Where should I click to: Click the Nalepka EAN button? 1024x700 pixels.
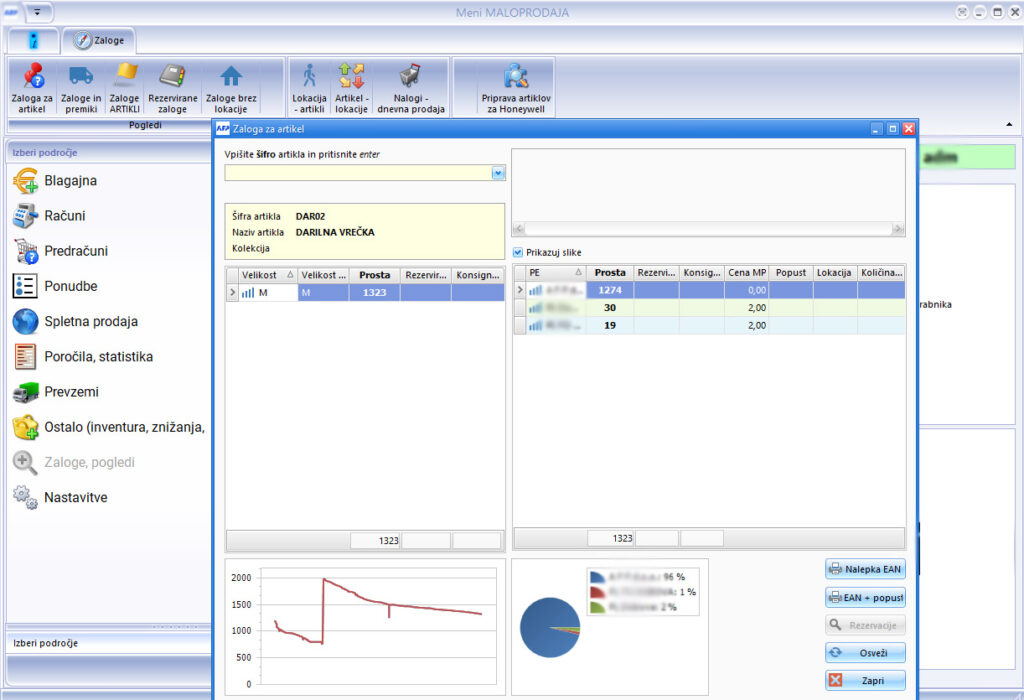864,569
